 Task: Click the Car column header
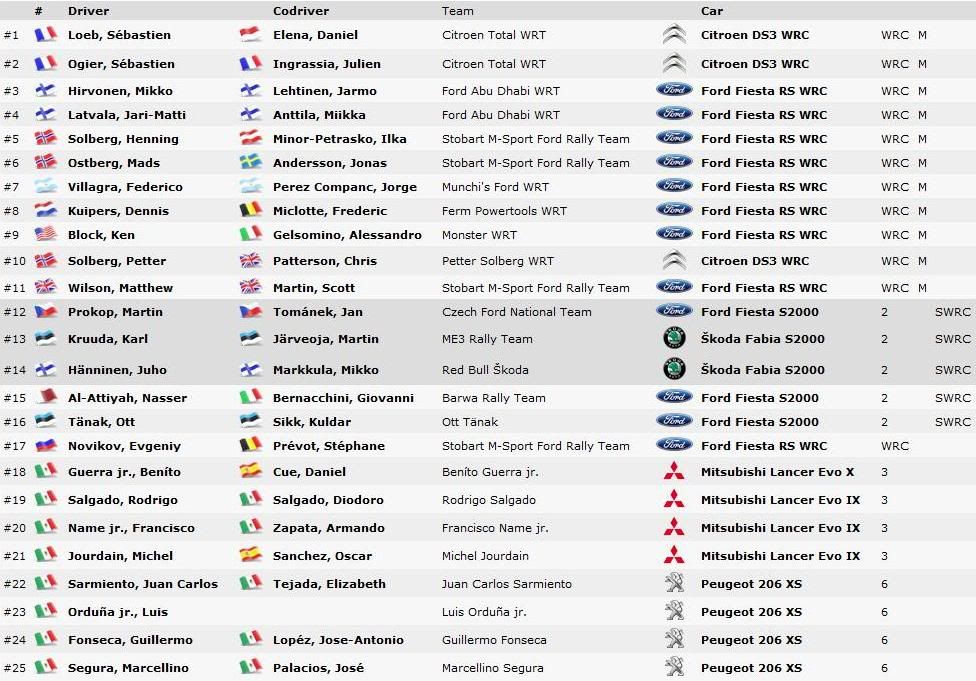coord(711,11)
